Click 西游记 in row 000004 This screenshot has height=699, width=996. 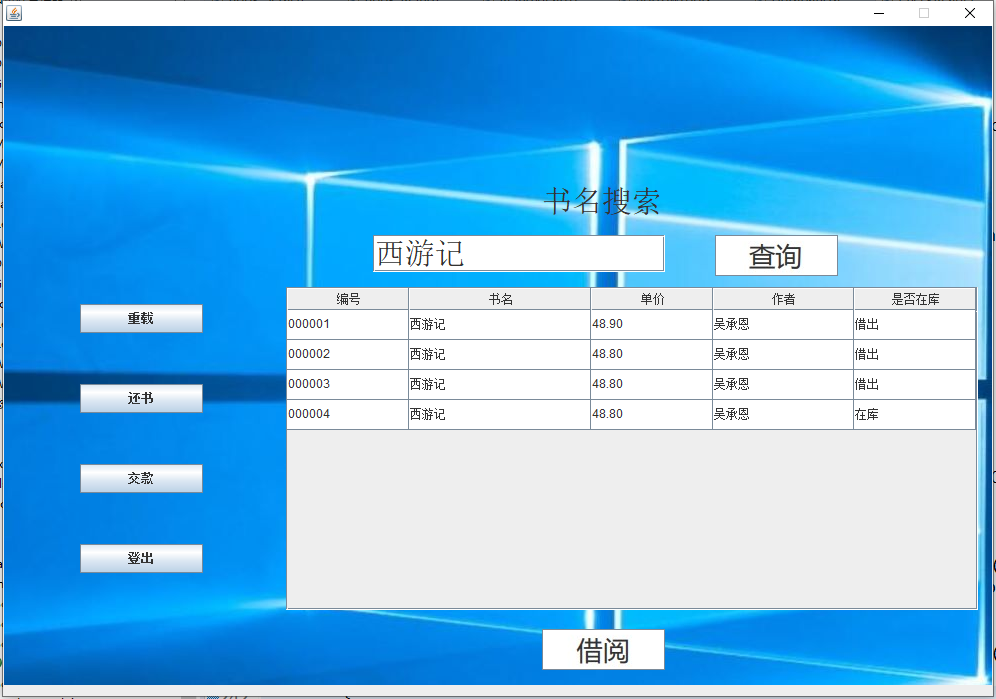[x=500, y=414]
